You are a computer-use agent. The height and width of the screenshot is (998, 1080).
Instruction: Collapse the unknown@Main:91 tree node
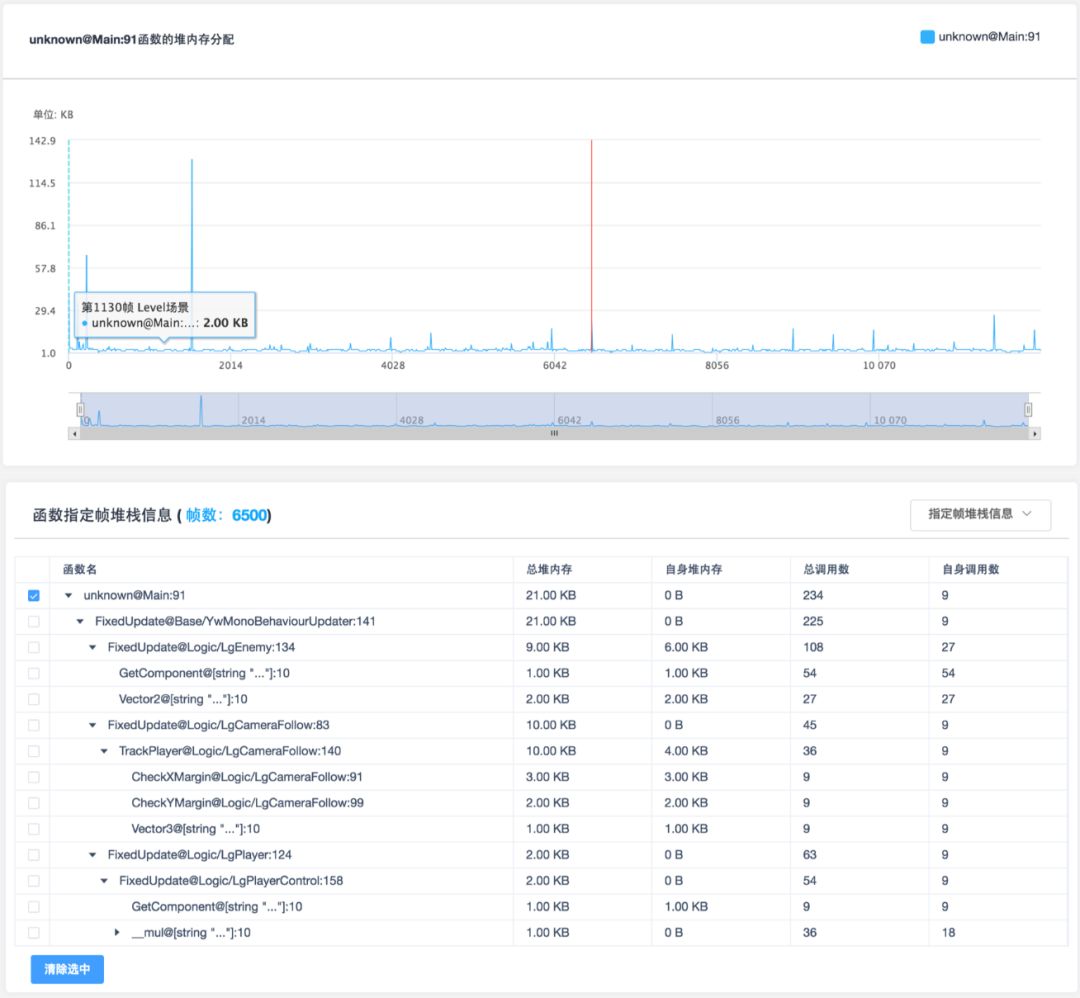click(x=68, y=596)
